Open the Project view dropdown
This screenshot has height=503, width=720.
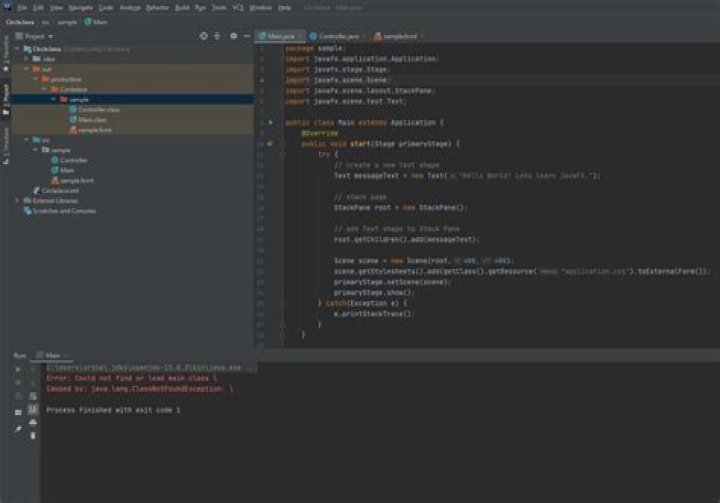click(34, 36)
